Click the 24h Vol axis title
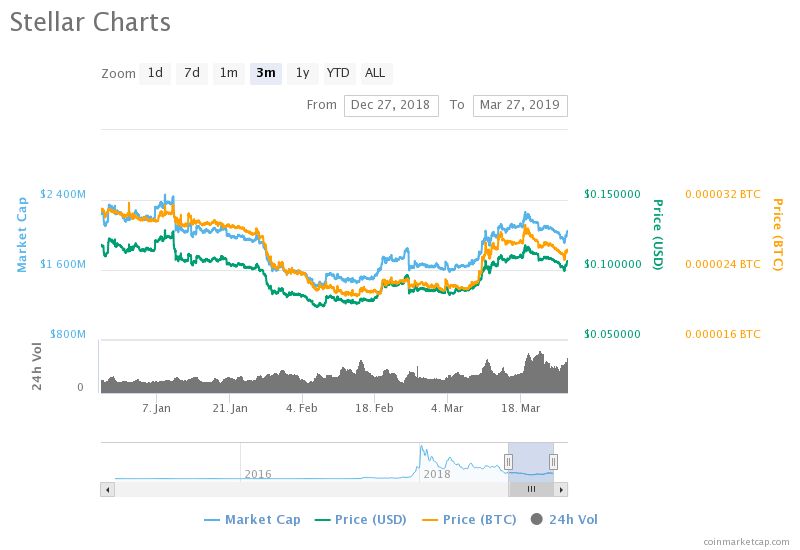The height and width of the screenshot is (550, 800). tap(37, 366)
